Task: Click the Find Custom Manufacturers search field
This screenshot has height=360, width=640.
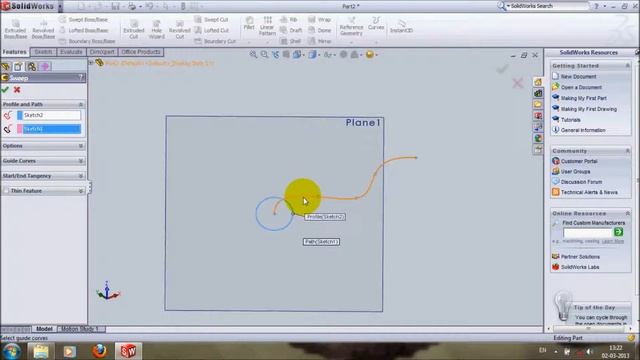Action: tap(588, 232)
